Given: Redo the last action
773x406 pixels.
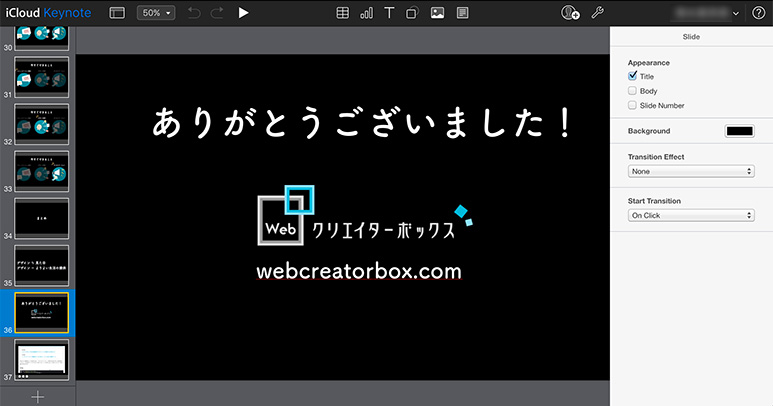Looking at the screenshot, I should pos(217,13).
